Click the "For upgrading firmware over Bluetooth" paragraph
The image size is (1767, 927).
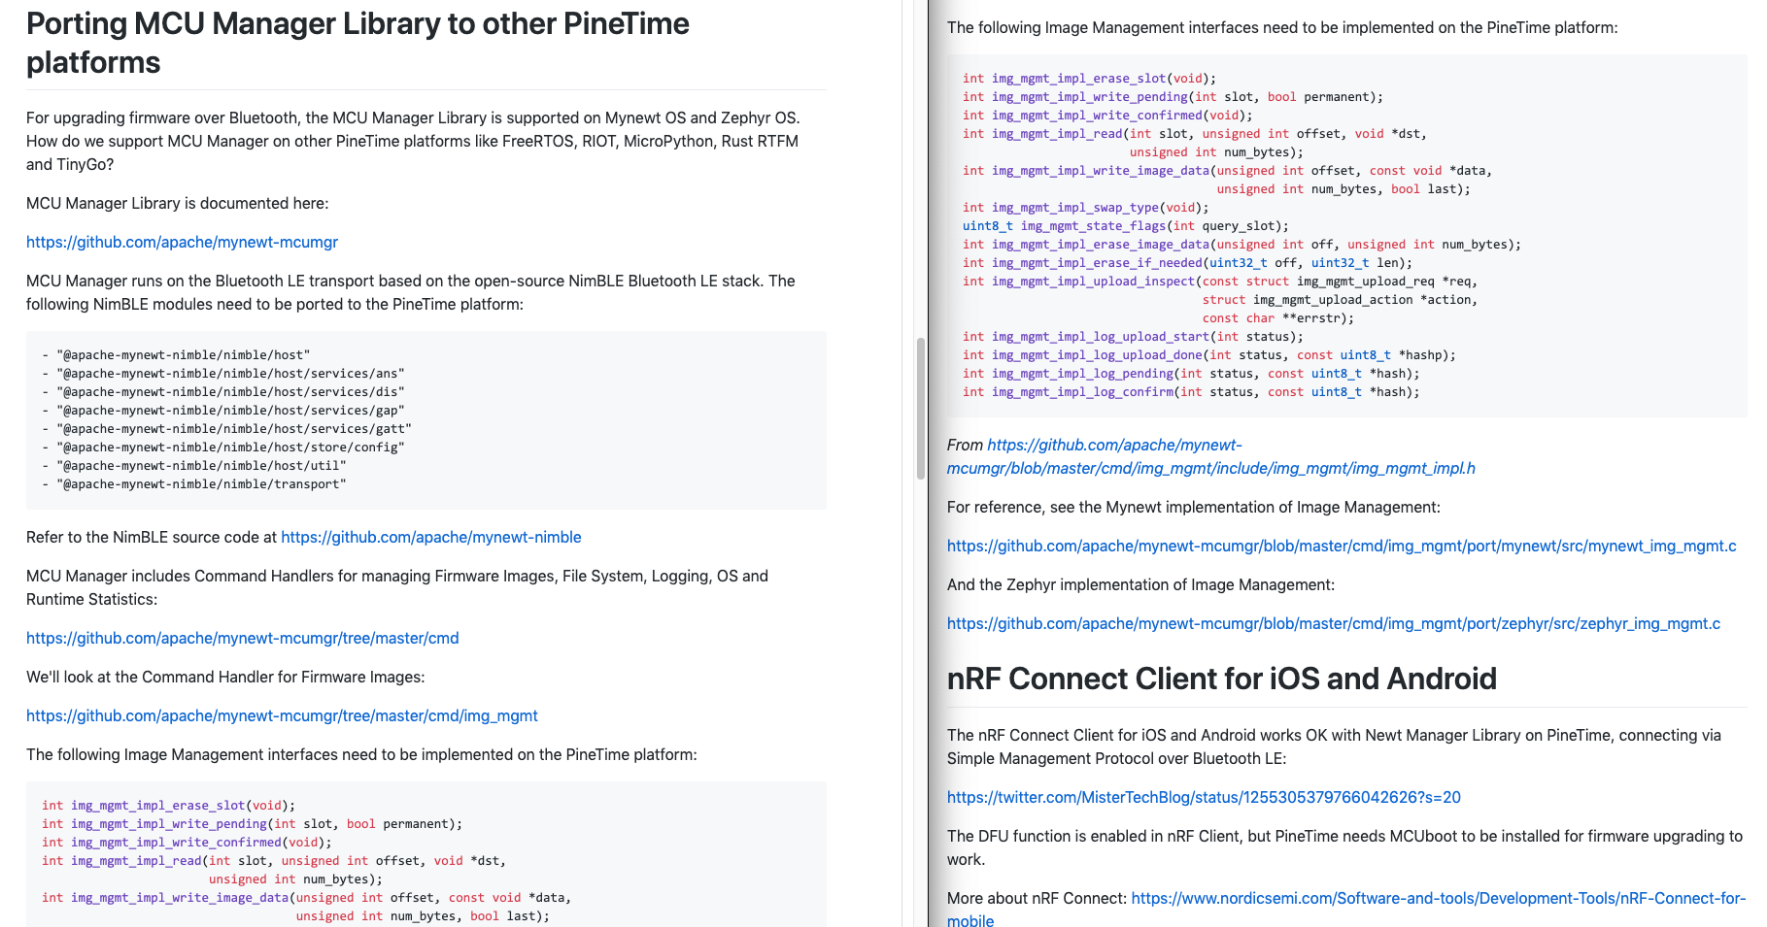(413, 141)
